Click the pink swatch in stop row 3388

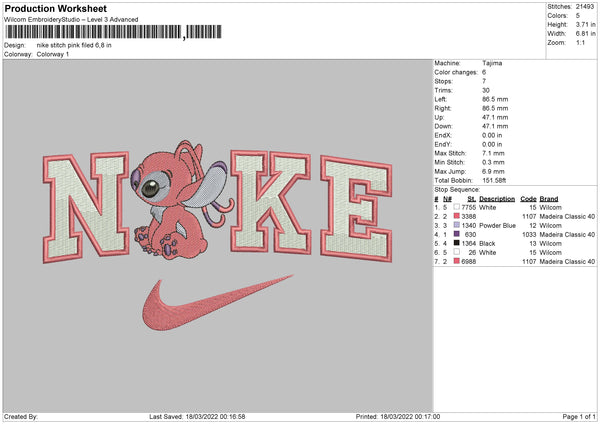pos(457,216)
